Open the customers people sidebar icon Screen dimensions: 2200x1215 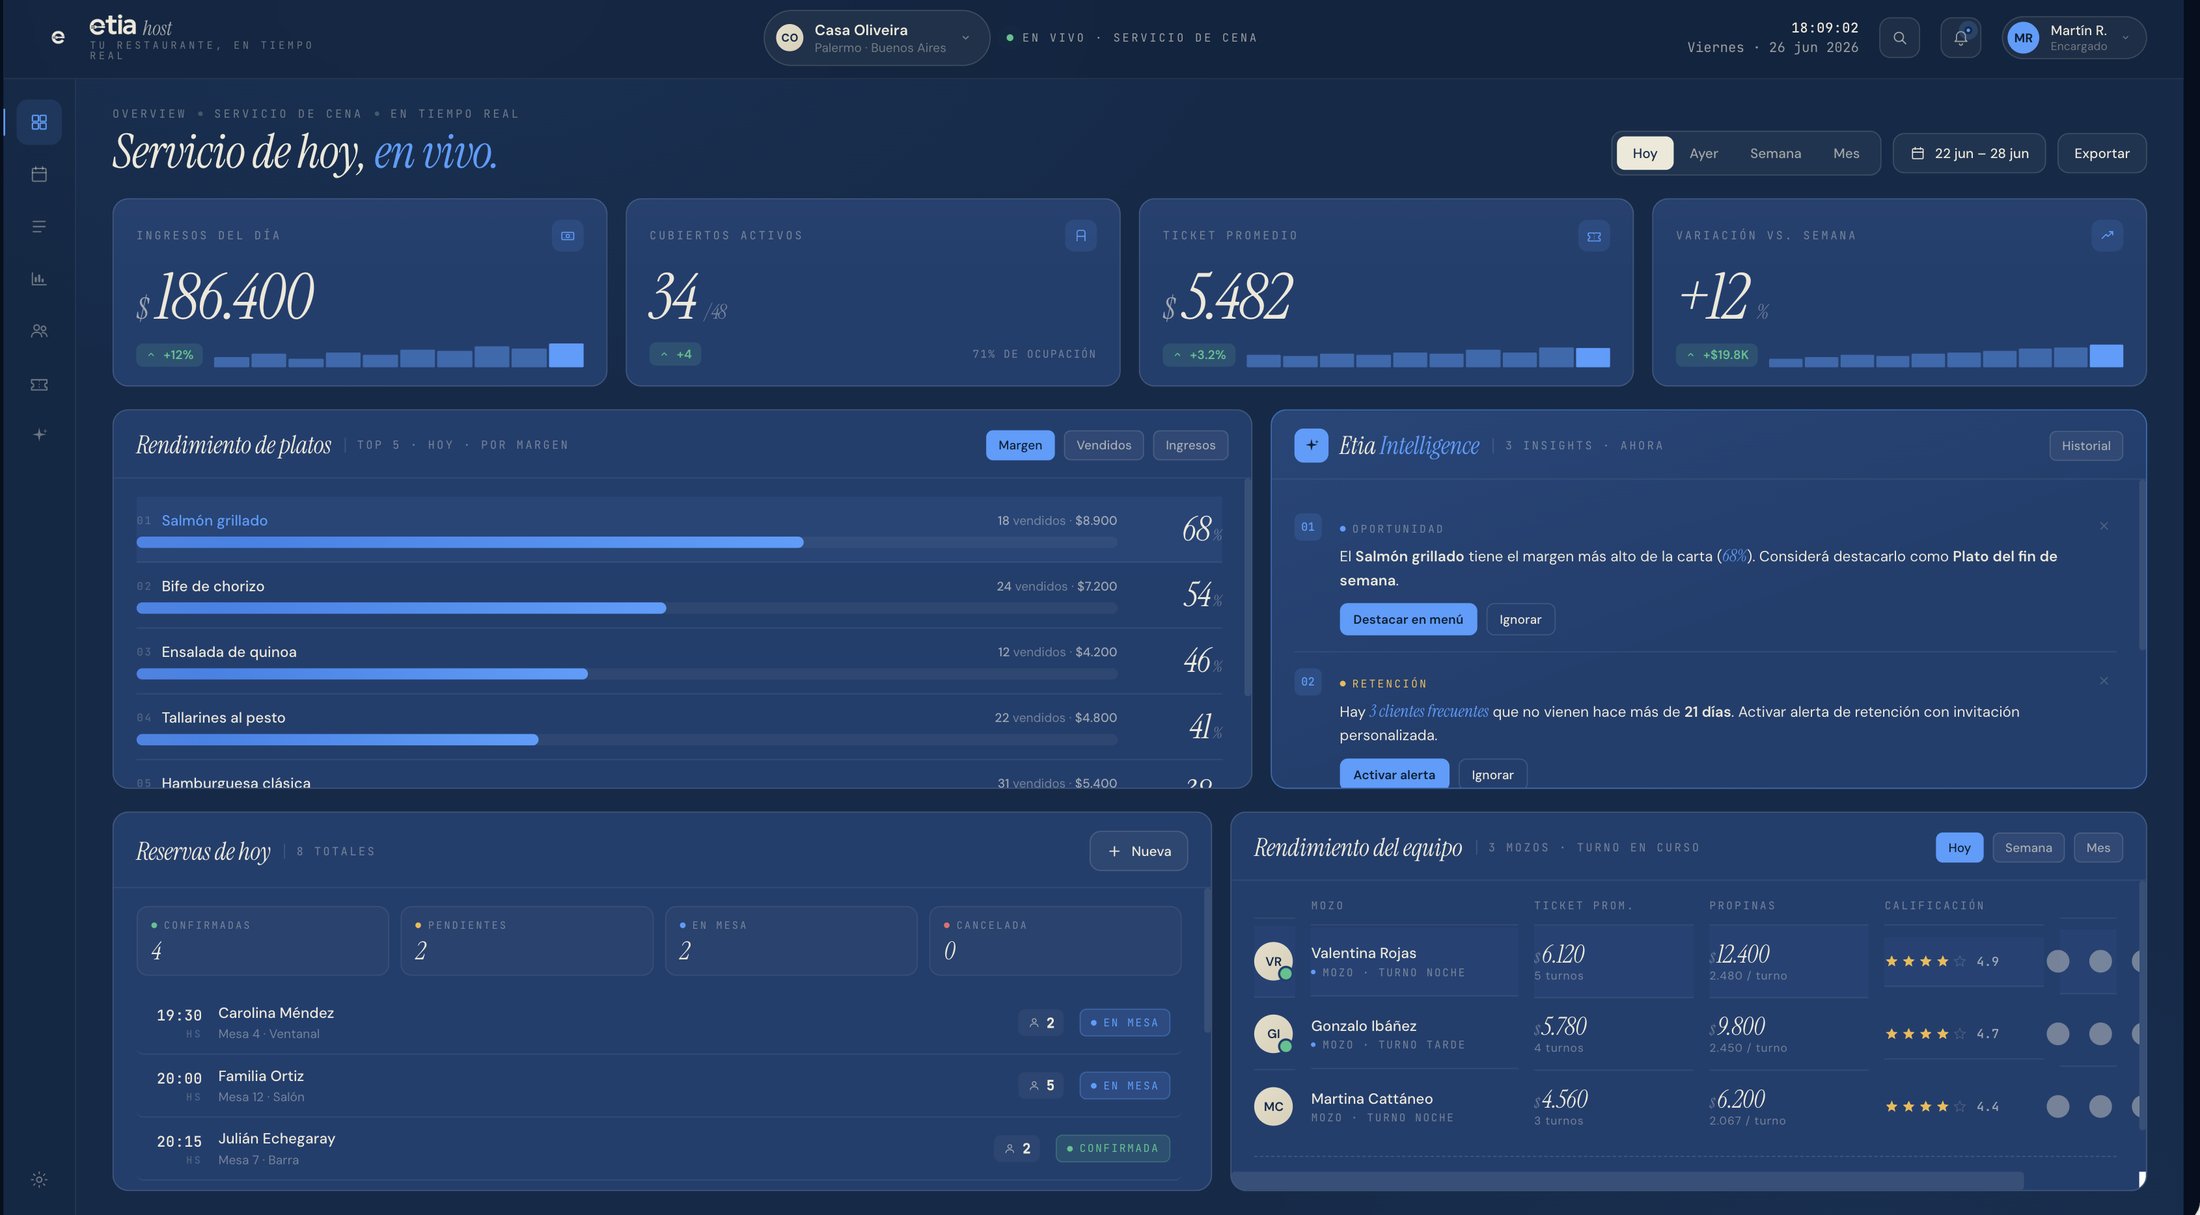[39, 331]
